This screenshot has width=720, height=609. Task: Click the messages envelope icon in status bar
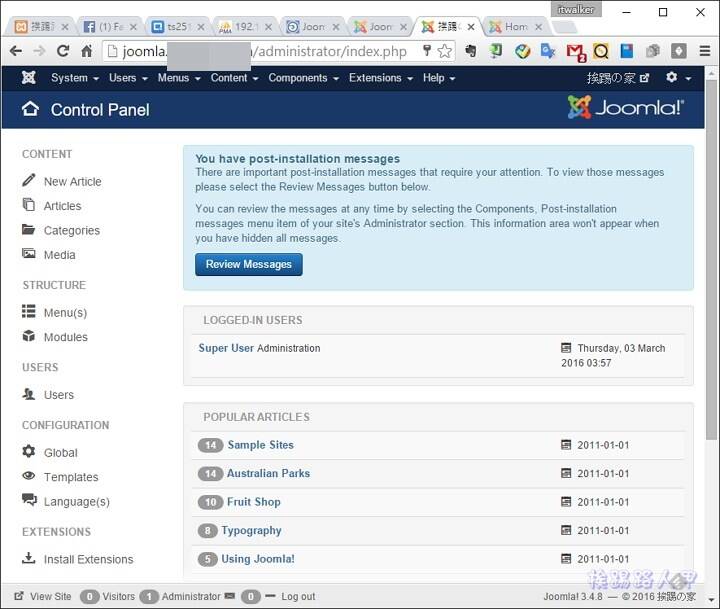(x=230, y=596)
